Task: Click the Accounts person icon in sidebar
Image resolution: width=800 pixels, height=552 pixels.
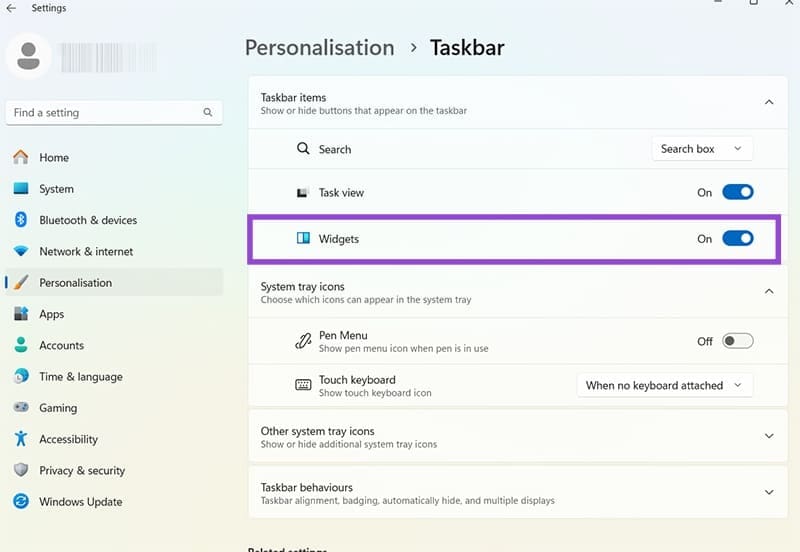Action: (x=21, y=345)
